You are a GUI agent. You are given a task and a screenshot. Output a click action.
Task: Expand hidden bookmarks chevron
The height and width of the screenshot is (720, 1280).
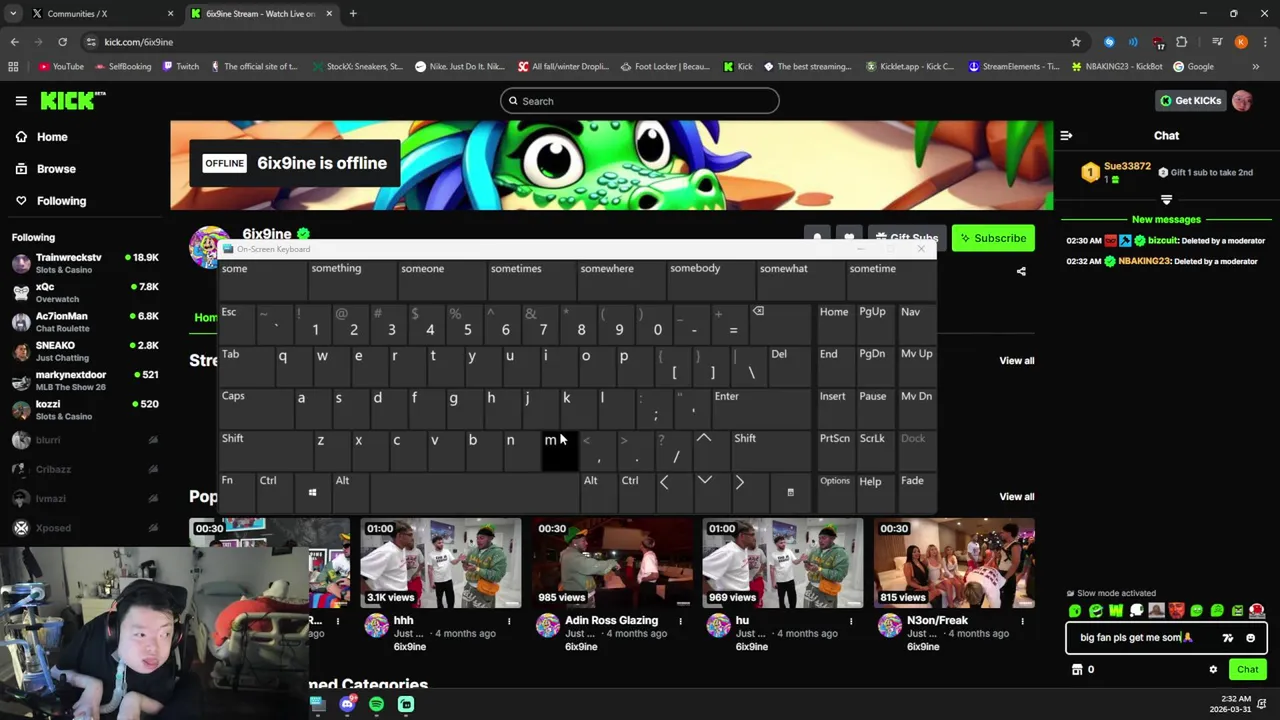click(1256, 67)
